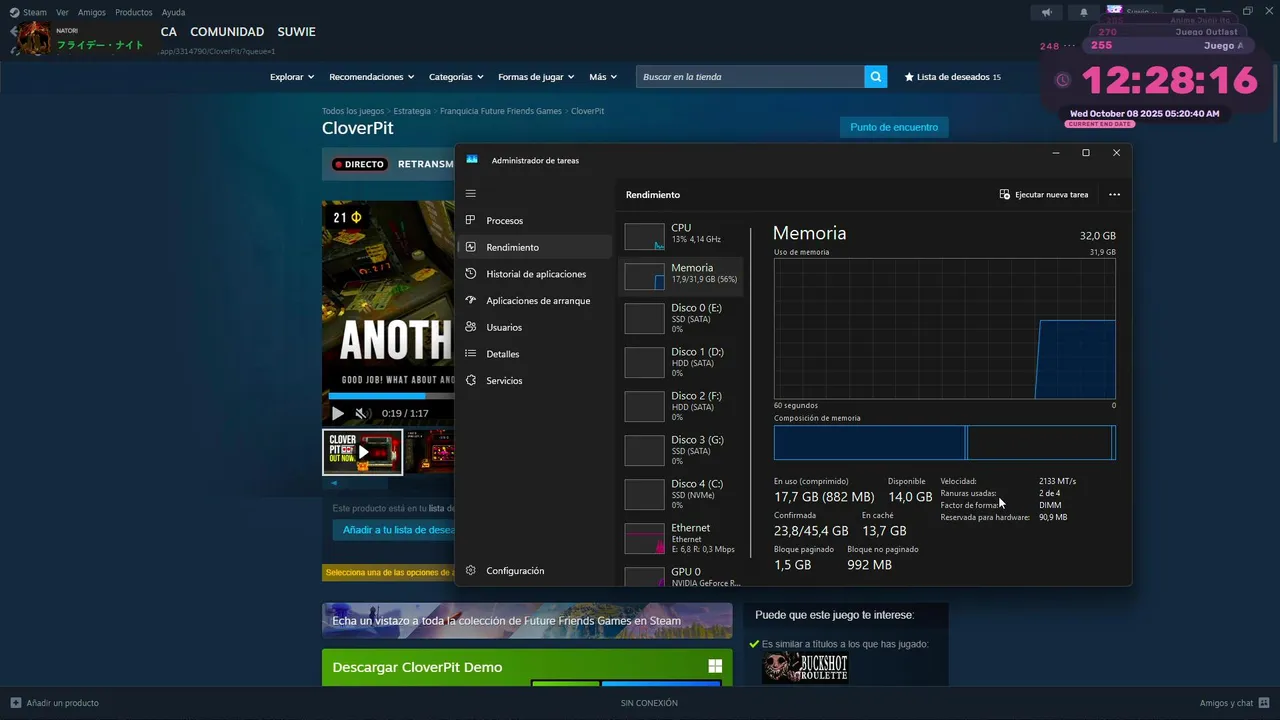The height and width of the screenshot is (720, 1280).
Task: Select the Ethernet performance entry
Action: 681,538
